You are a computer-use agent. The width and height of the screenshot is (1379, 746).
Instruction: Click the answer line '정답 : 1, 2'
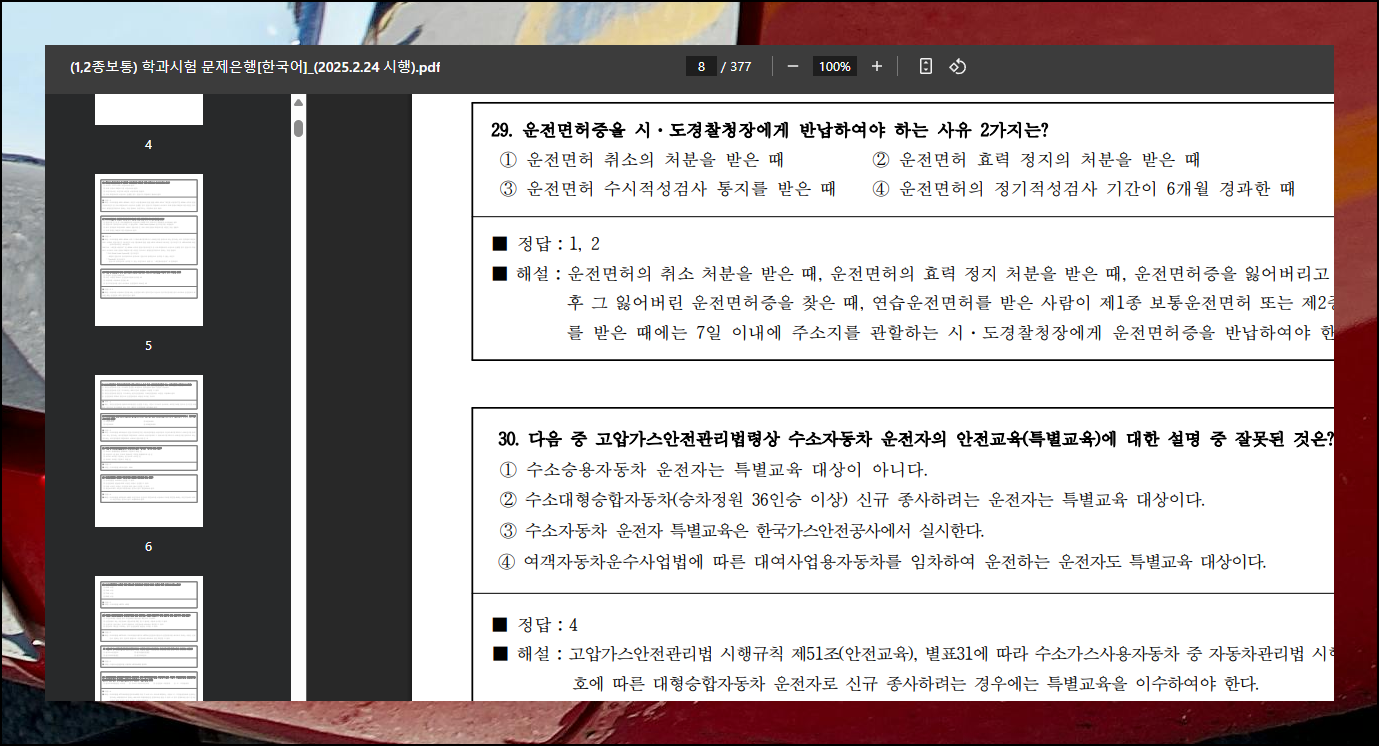[x=546, y=244]
